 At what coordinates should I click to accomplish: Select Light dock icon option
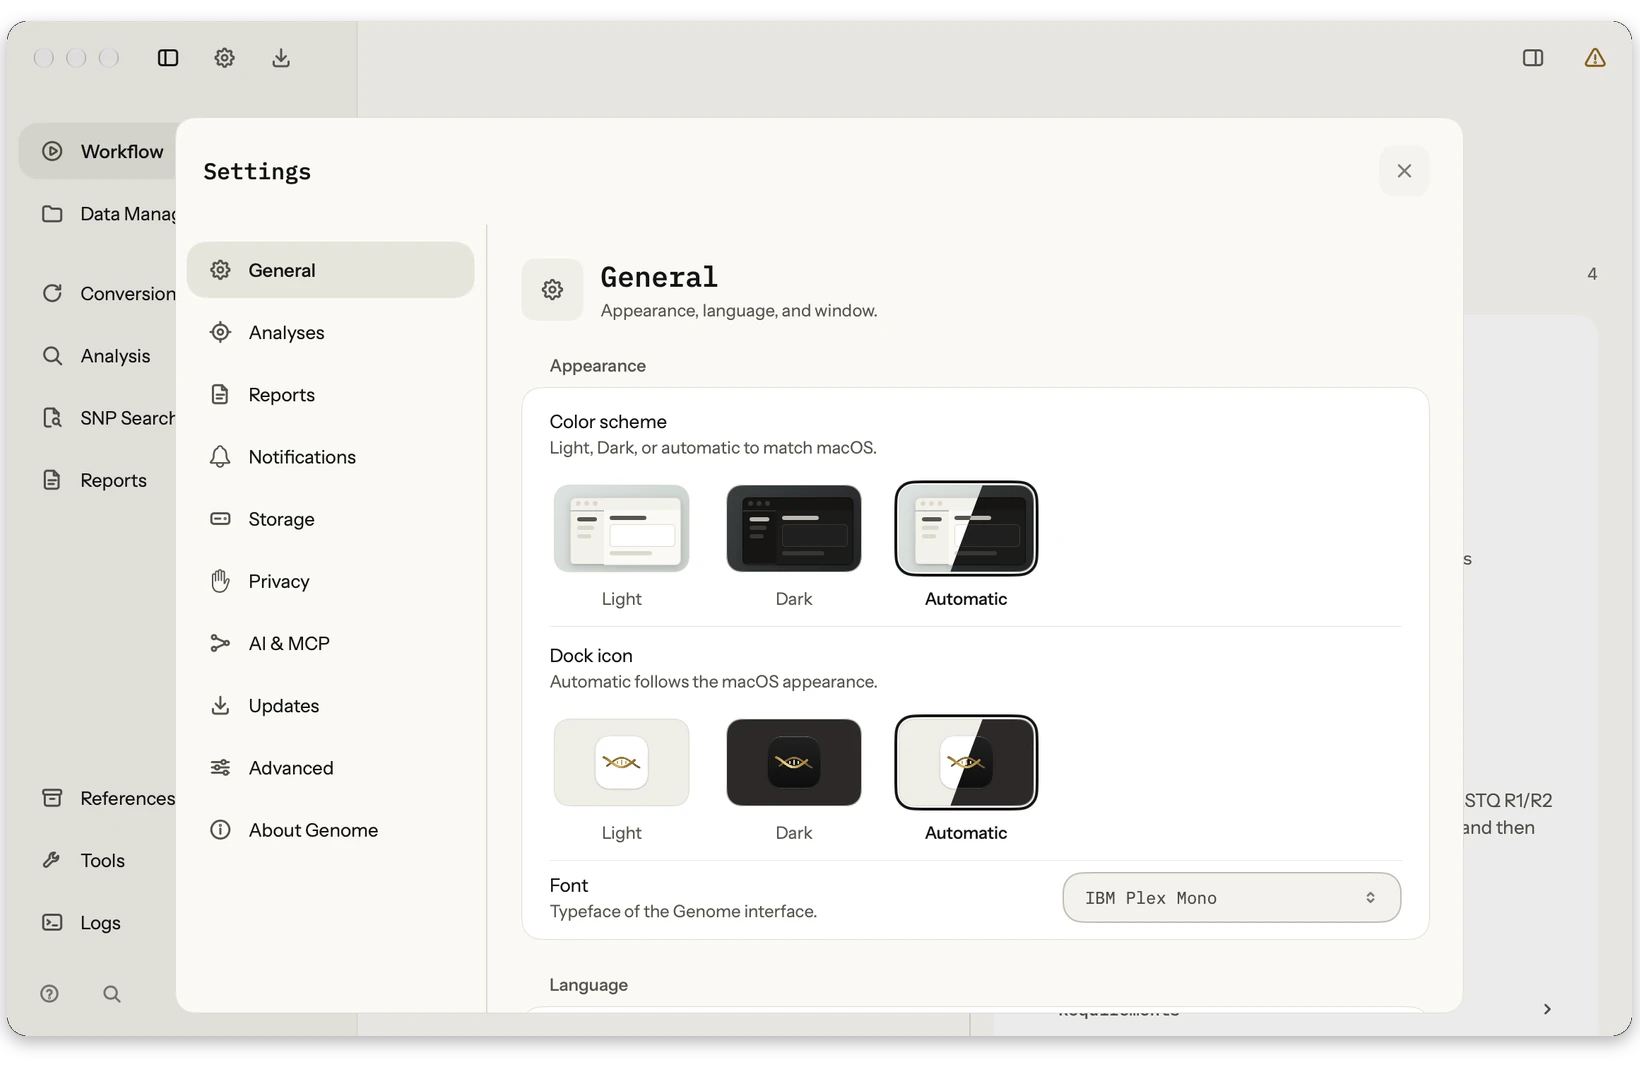click(621, 762)
